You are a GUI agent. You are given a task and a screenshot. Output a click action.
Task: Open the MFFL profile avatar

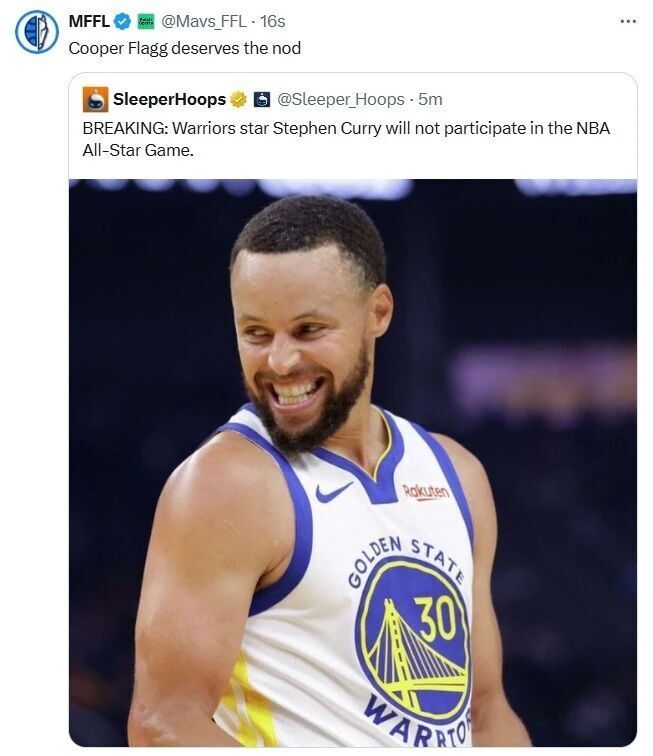point(37,31)
